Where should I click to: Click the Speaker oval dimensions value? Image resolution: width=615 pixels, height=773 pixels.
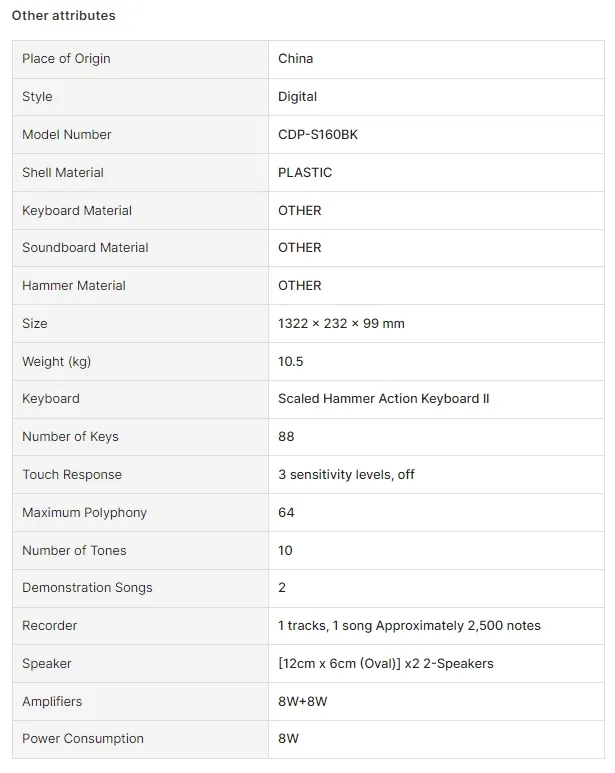tap(385, 664)
